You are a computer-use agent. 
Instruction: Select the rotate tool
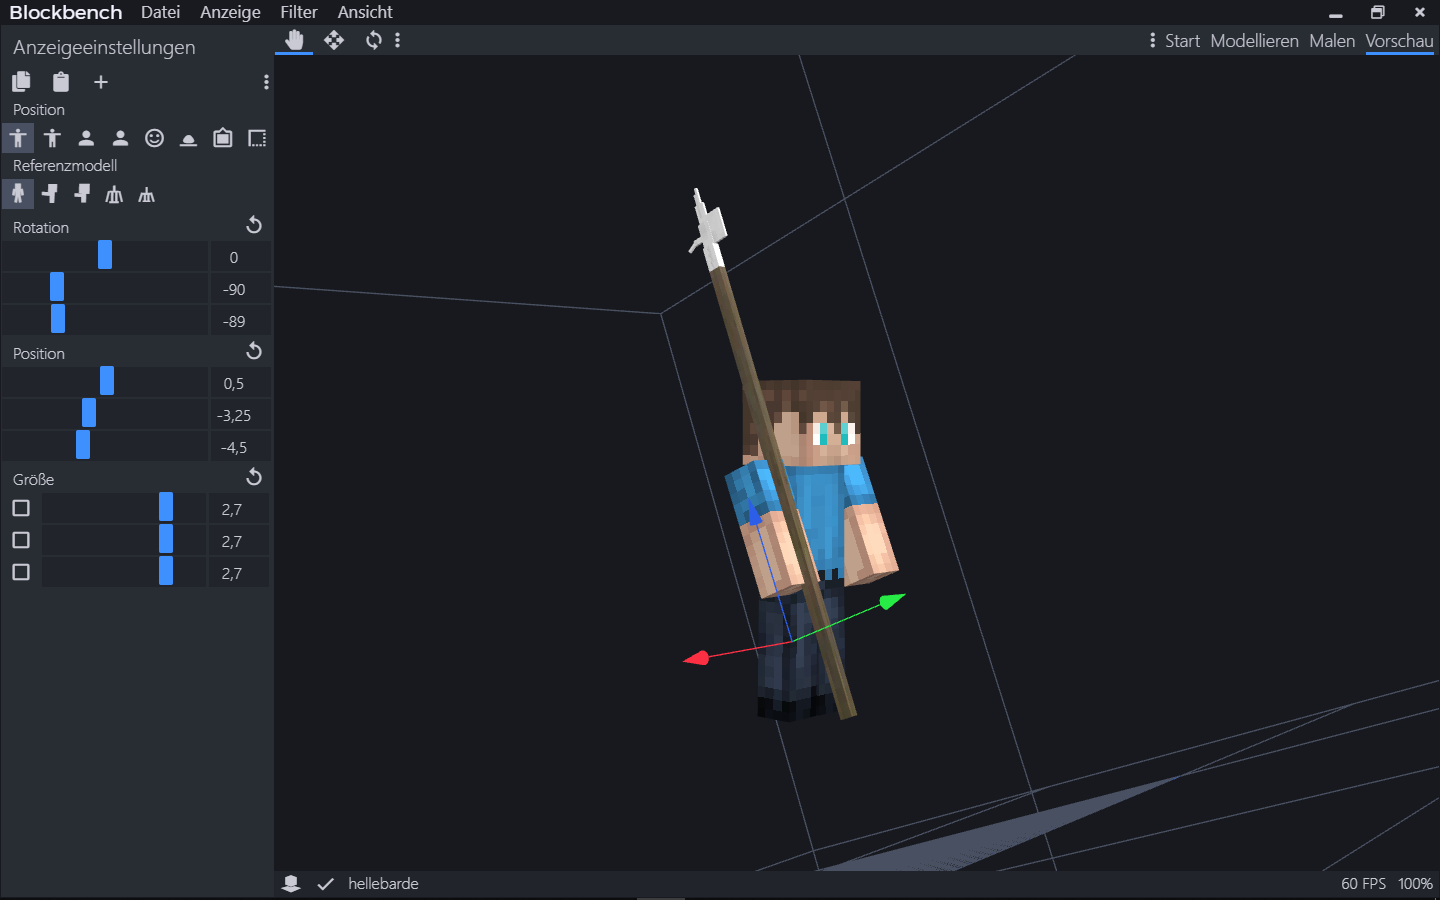click(373, 40)
